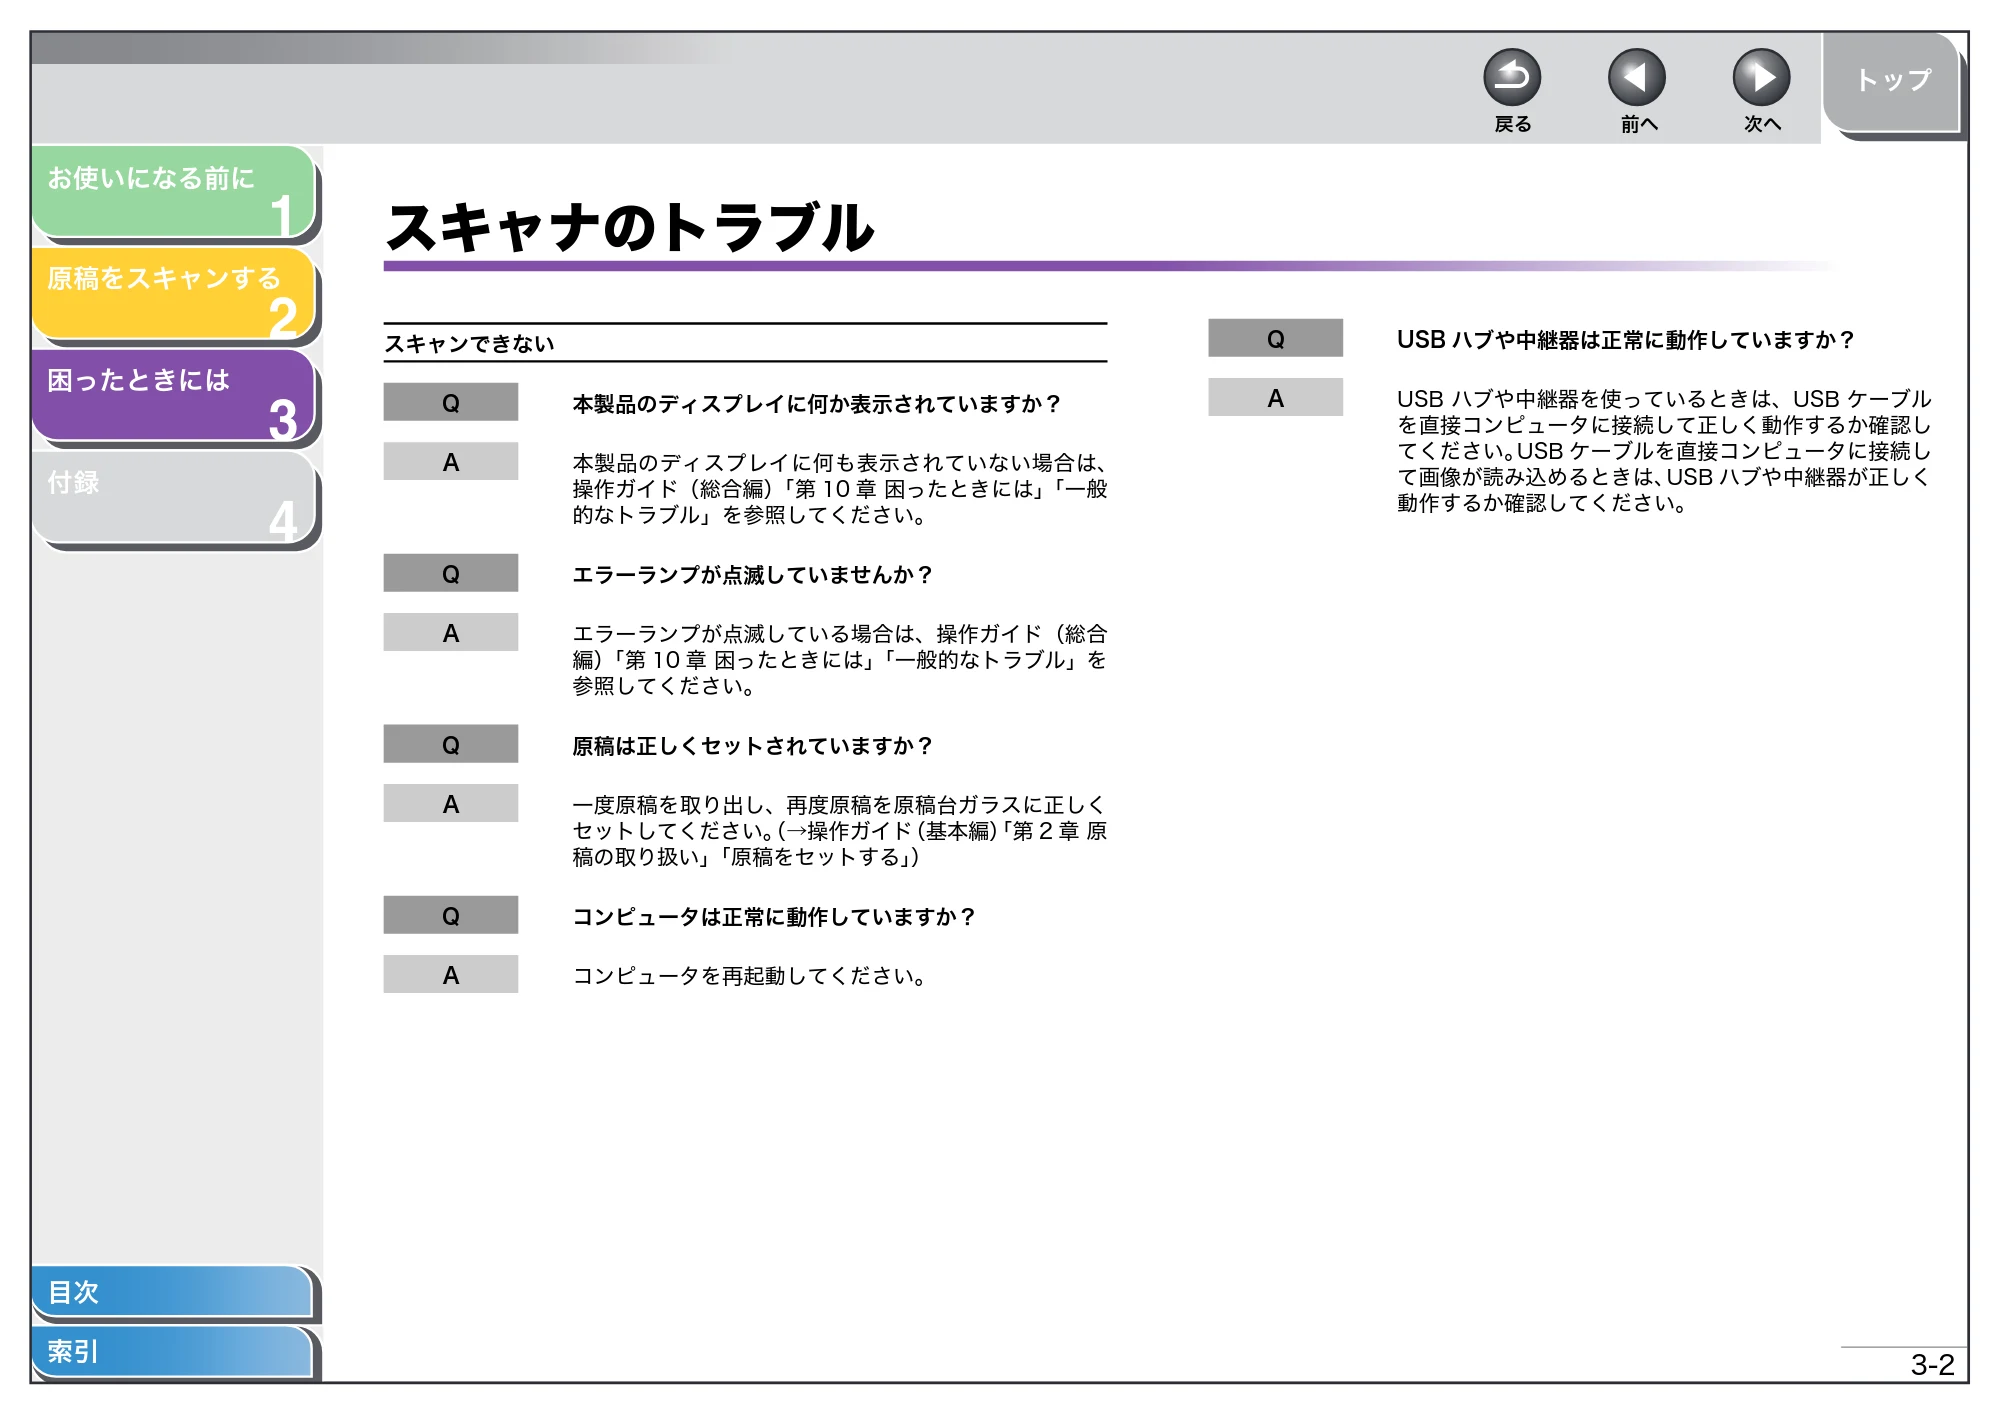Click answer starting 一度原稿を取り出し
2000x1414 pixels.
pos(839,830)
